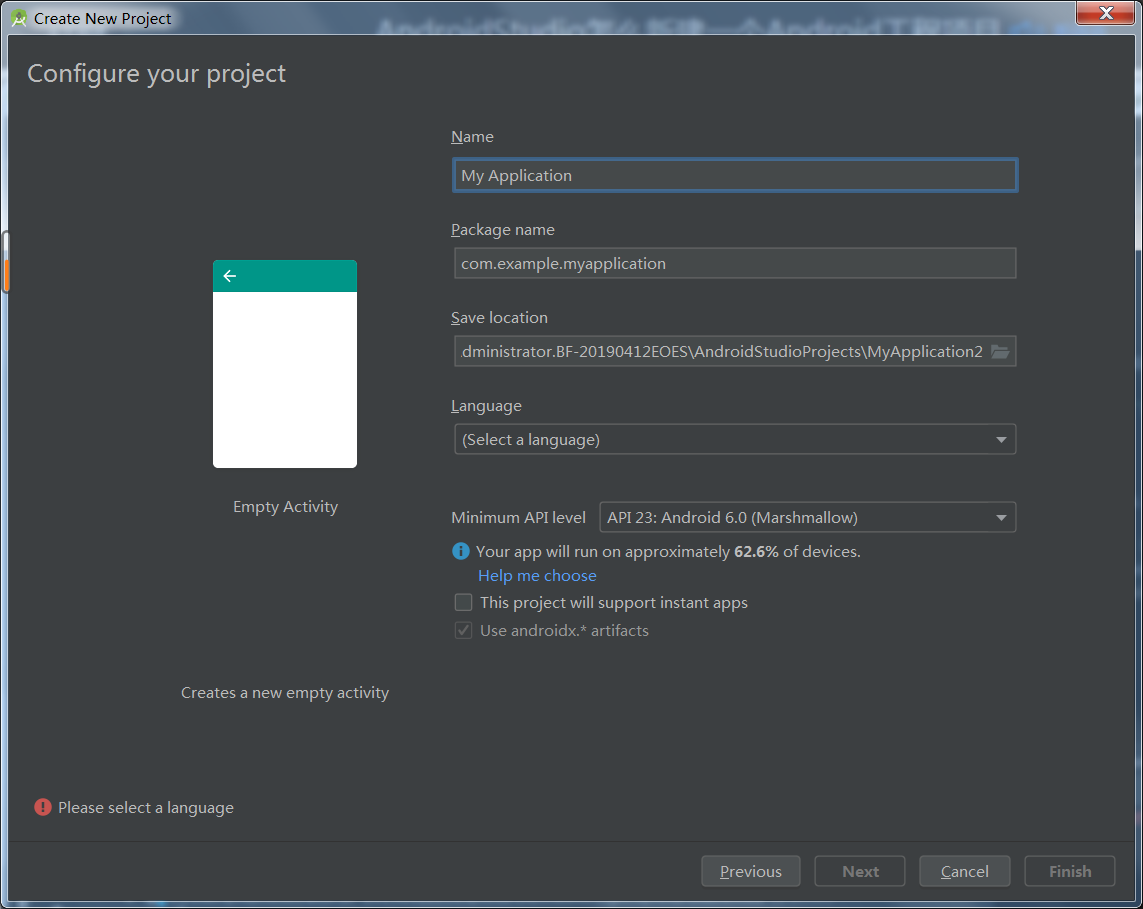The width and height of the screenshot is (1143, 909).
Task: Click the disabled Next button
Action: (x=859, y=871)
